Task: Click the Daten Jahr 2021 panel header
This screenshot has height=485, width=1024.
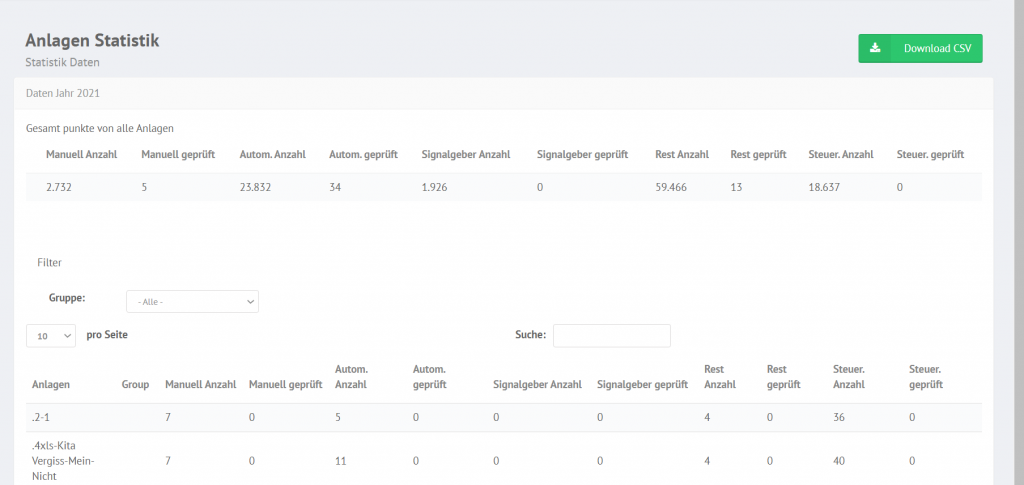Action: pos(504,93)
